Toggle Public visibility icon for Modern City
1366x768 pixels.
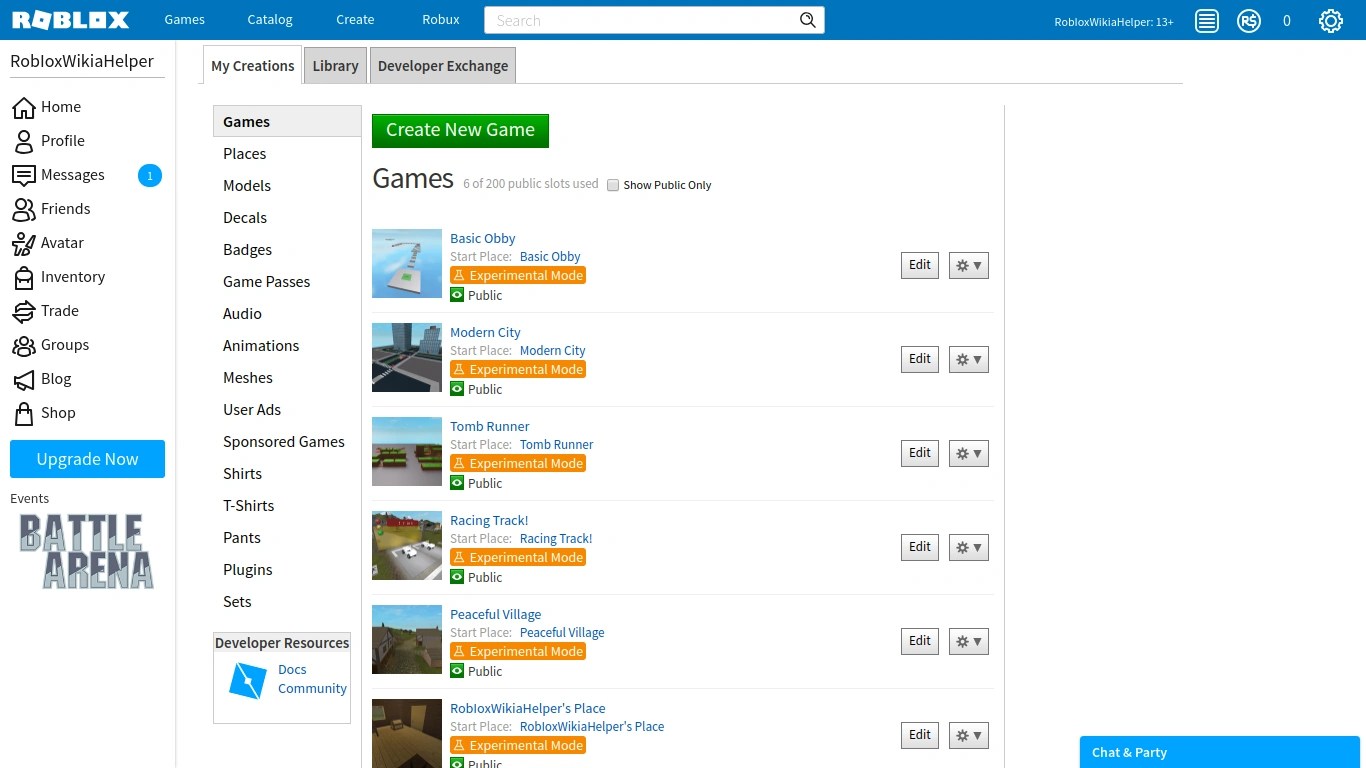457,389
